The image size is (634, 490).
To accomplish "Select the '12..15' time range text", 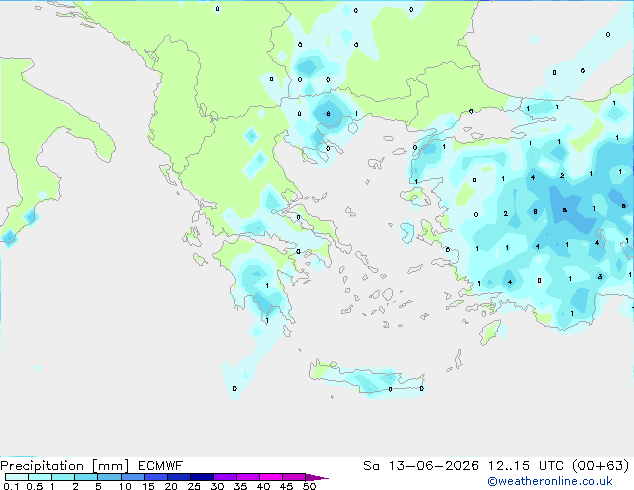I will [x=510, y=466].
